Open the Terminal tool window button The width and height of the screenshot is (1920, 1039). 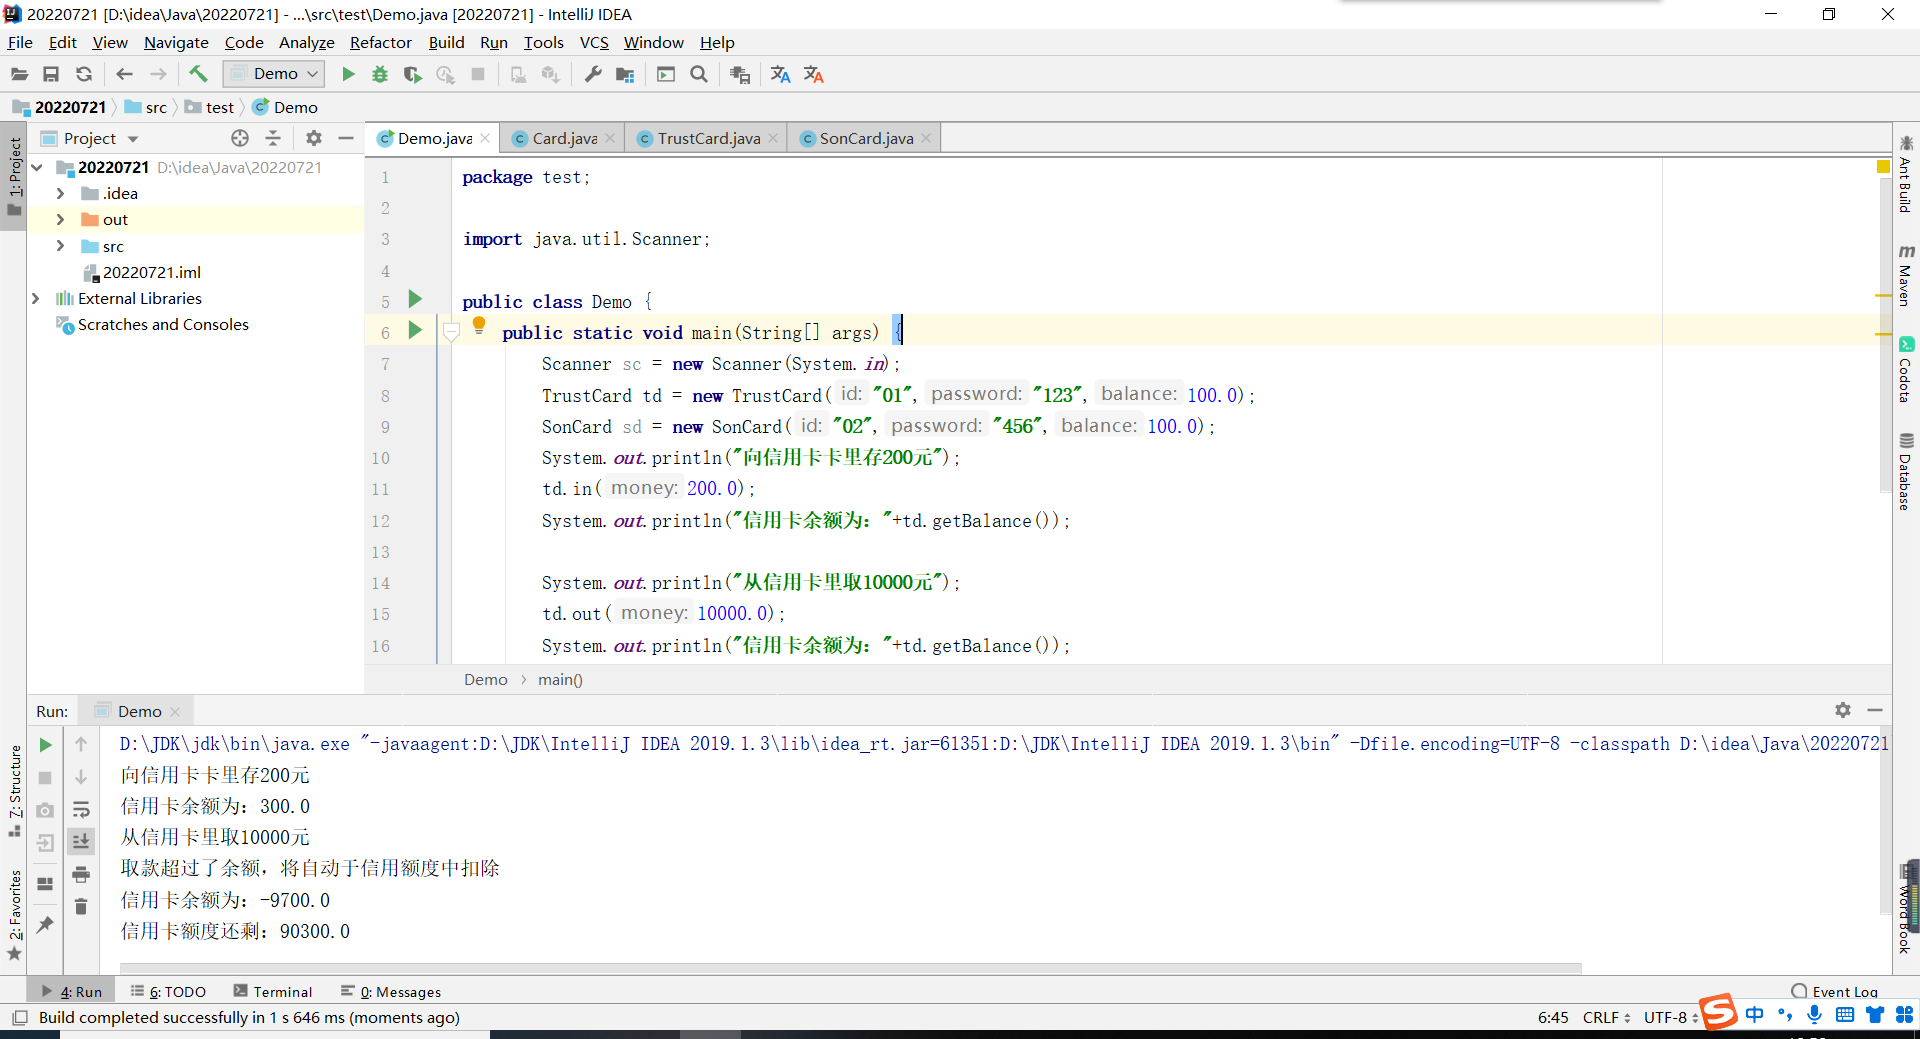(x=273, y=991)
